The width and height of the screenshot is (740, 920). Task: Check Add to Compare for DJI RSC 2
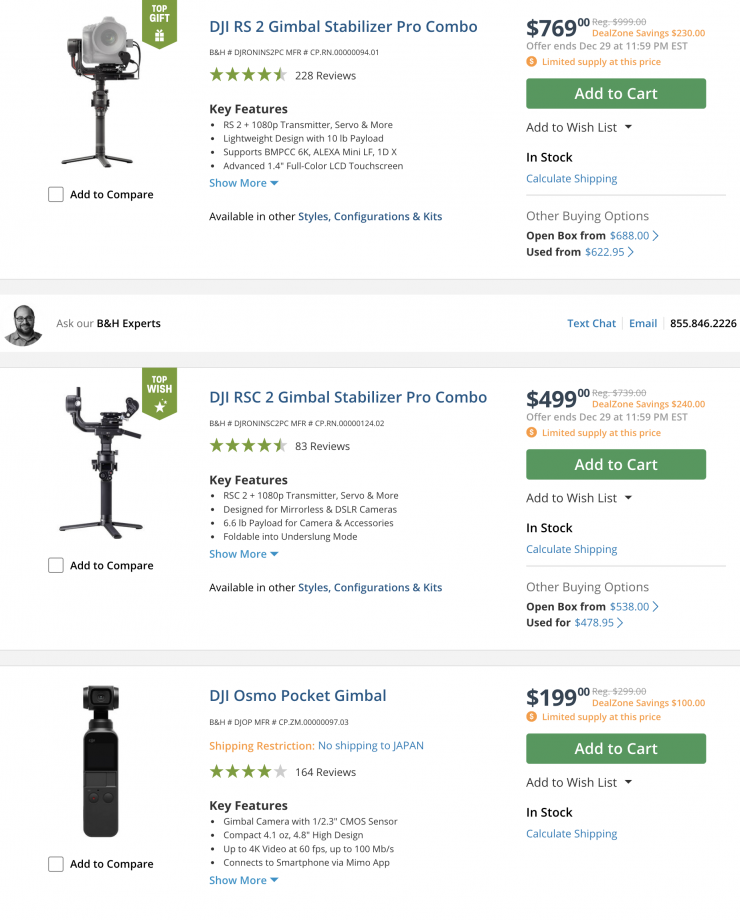(56, 566)
